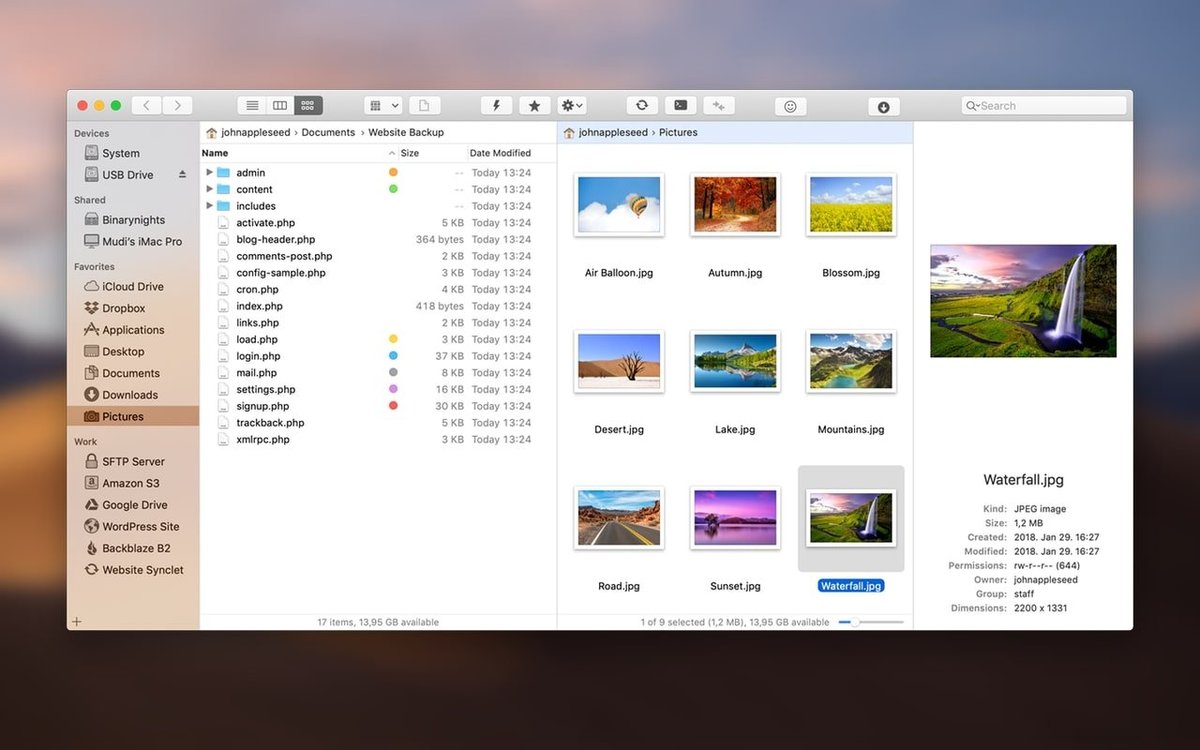
Task: Click the sync refresh toolbar icon
Action: pos(642,106)
